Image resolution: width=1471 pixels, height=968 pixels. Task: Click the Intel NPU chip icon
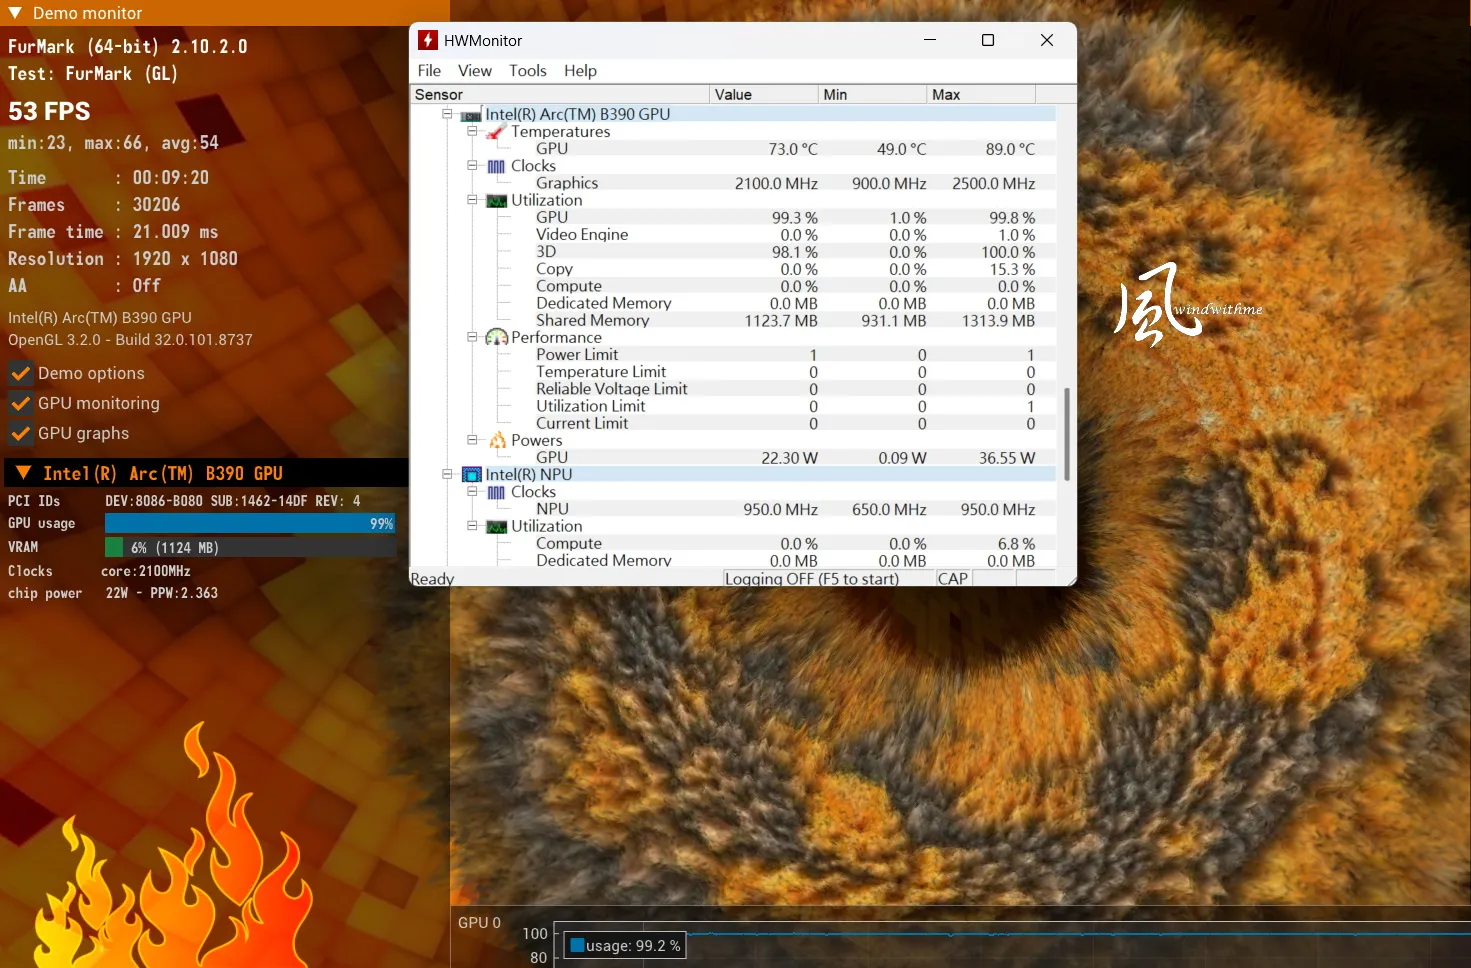(x=471, y=475)
